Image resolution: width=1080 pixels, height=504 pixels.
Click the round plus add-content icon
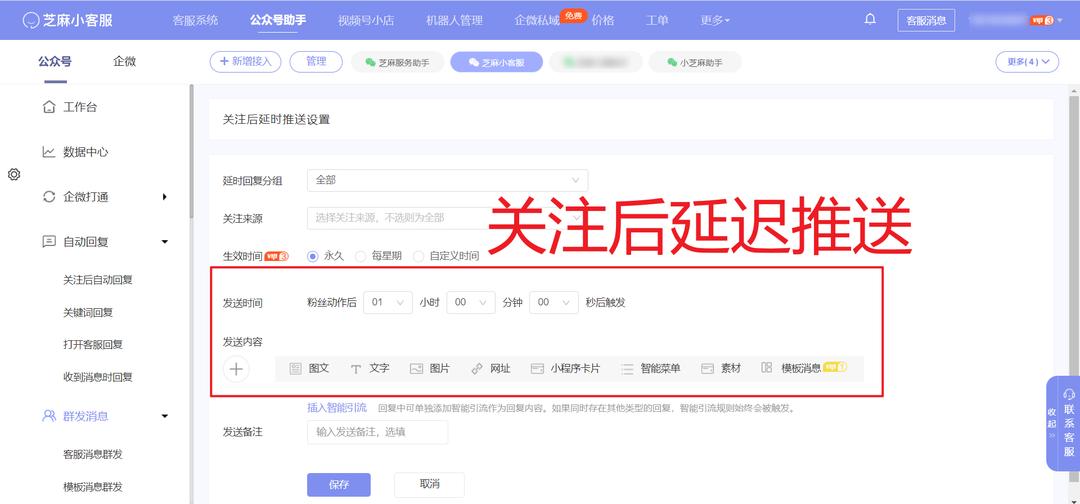[x=236, y=369]
